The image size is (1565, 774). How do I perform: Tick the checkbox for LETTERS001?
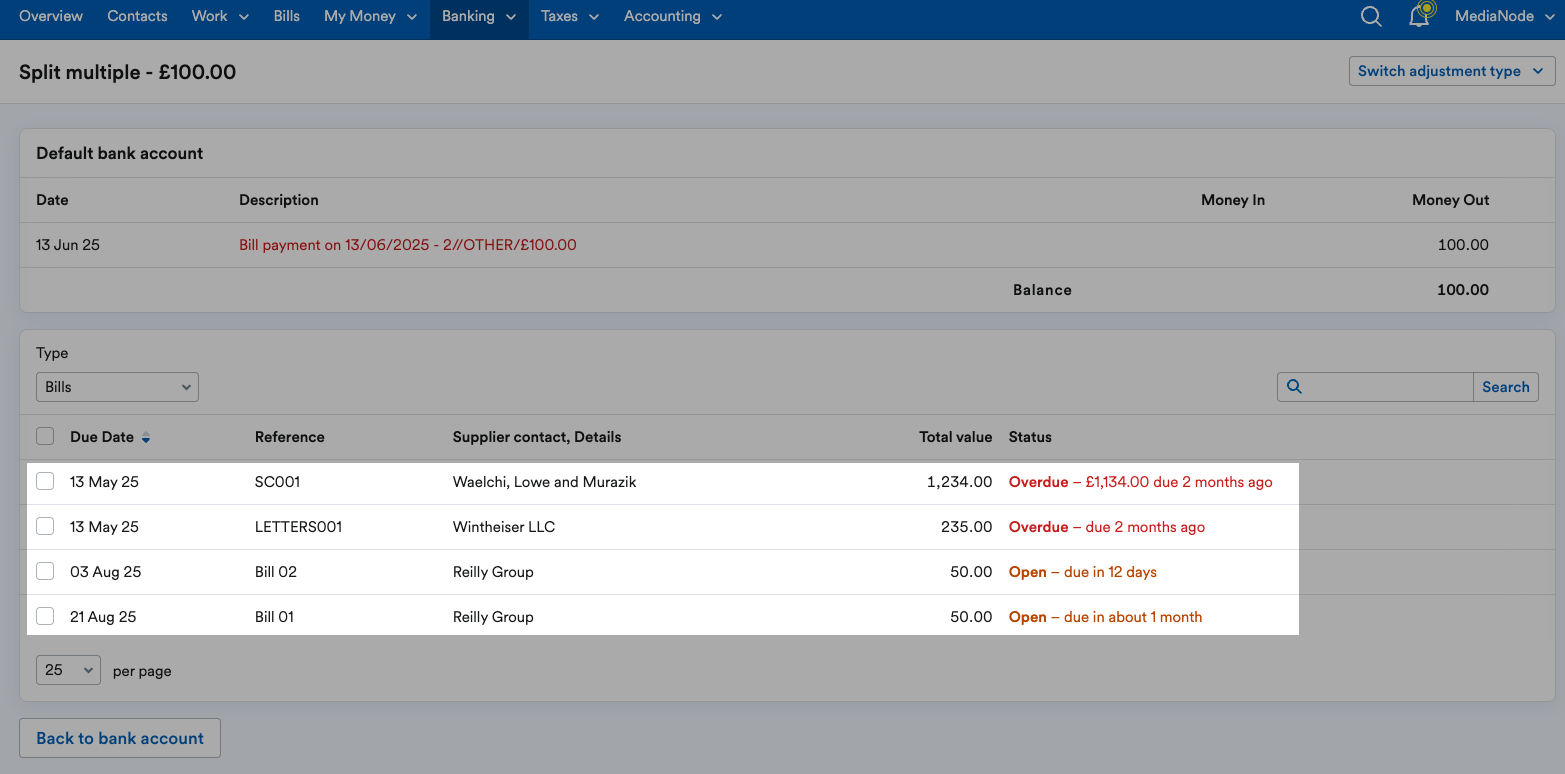tap(45, 526)
